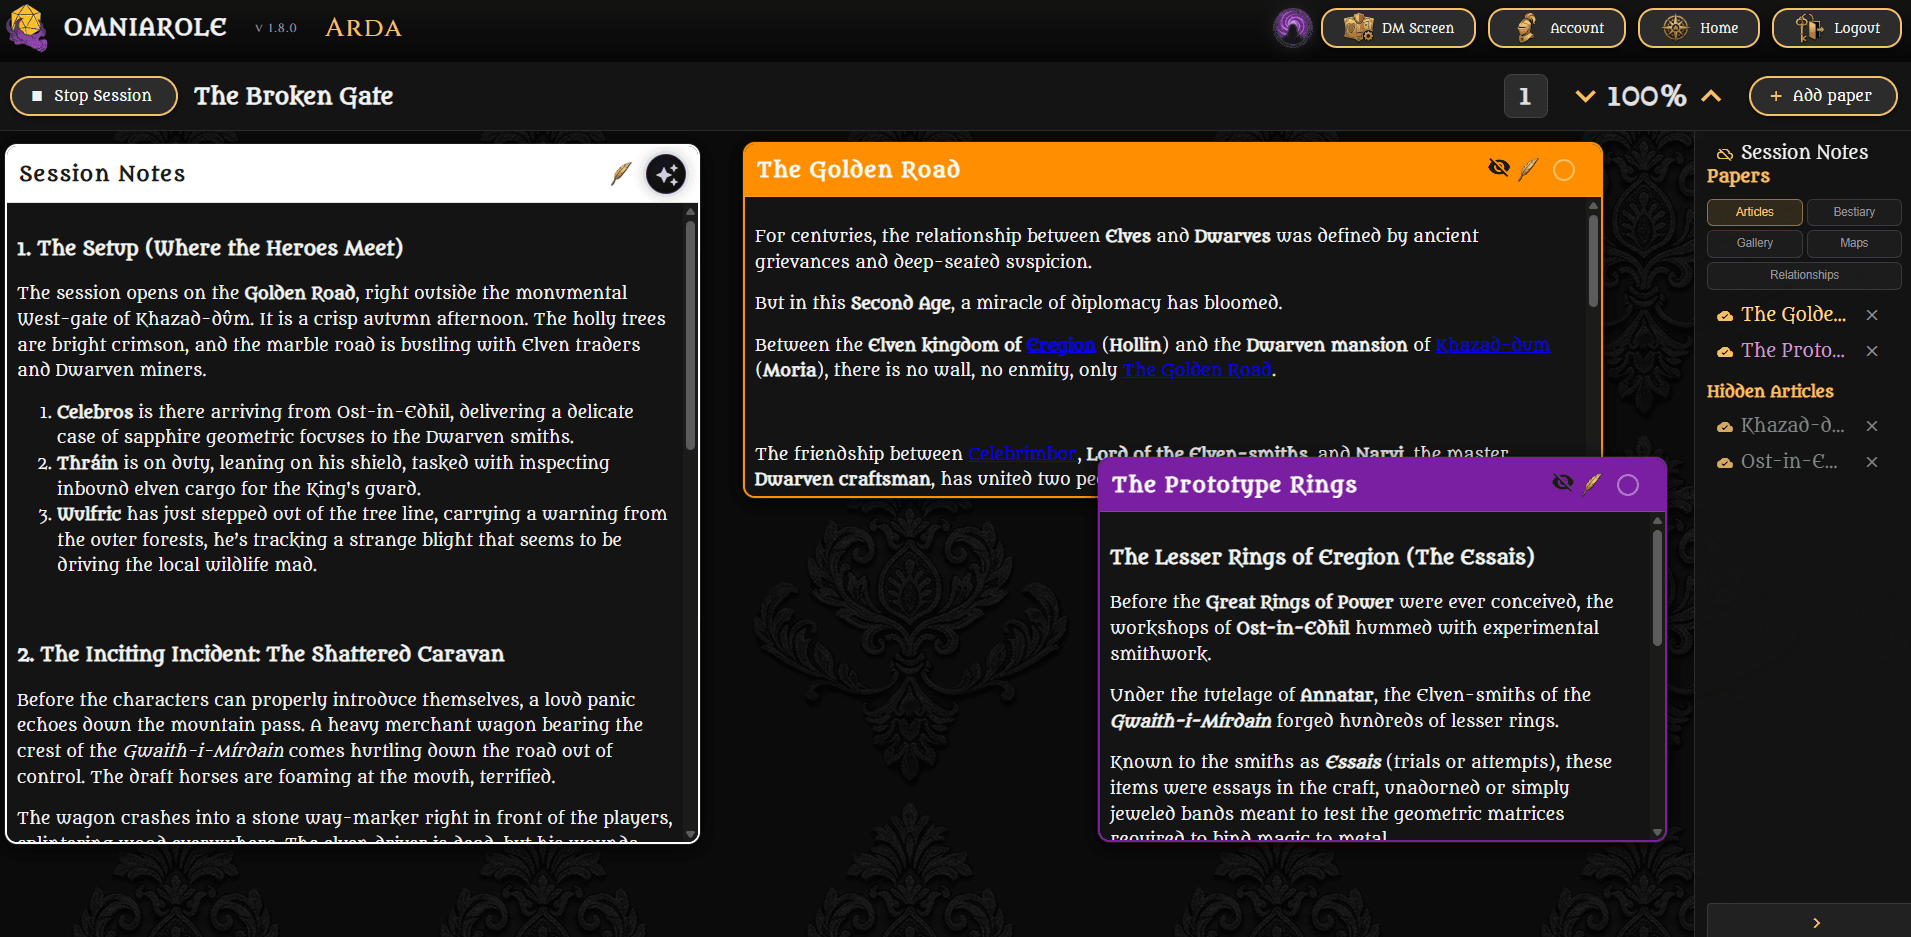Click the Omniarole dice logo

point(27,28)
